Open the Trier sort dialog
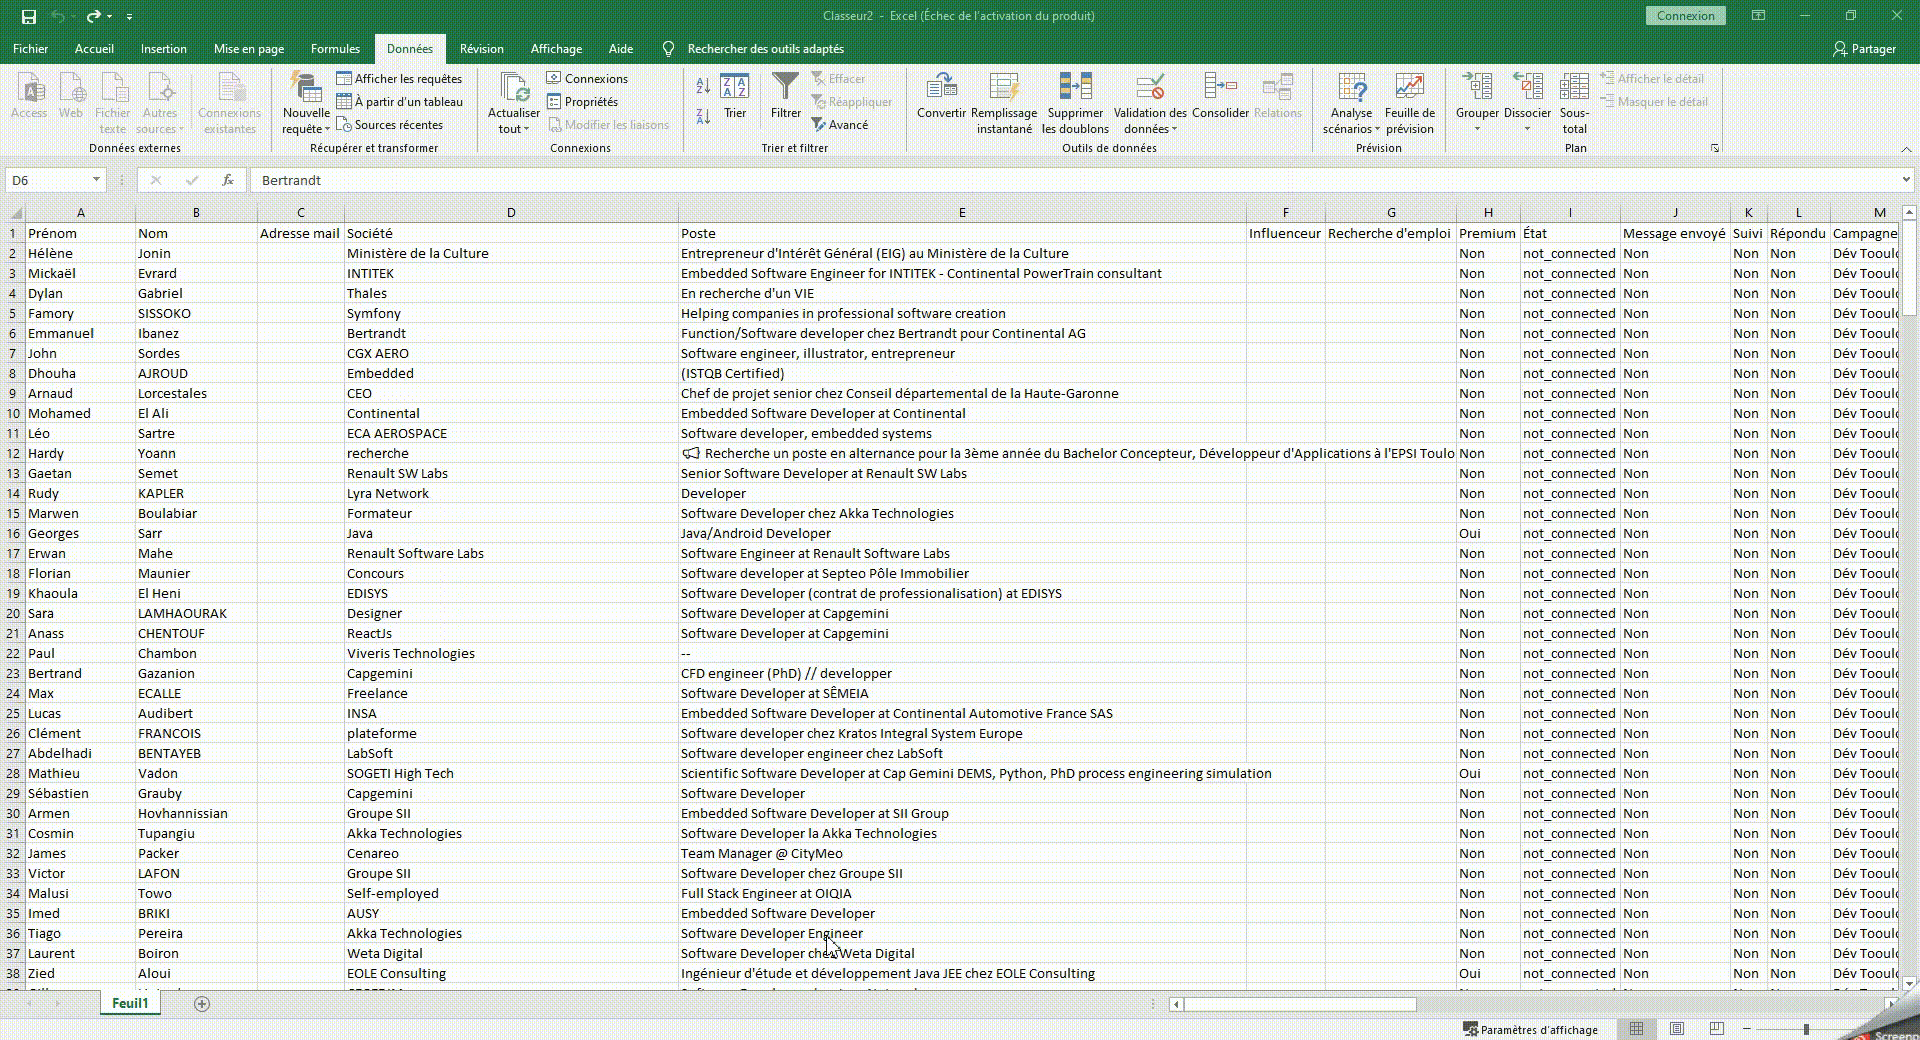Screen dimensions: 1920x1040 (x=735, y=96)
